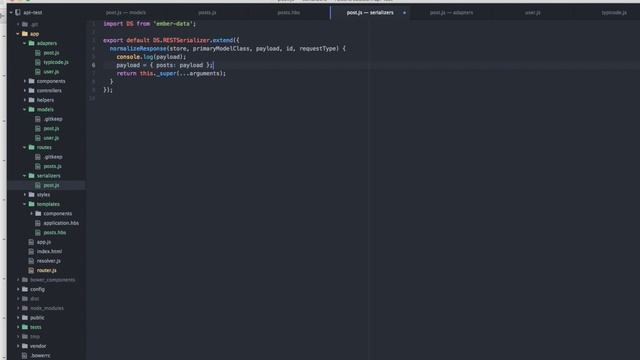Screen dimensions: 640x360
Task: Switch to the posts.hbs tab
Action: click(x=289, y=13)
